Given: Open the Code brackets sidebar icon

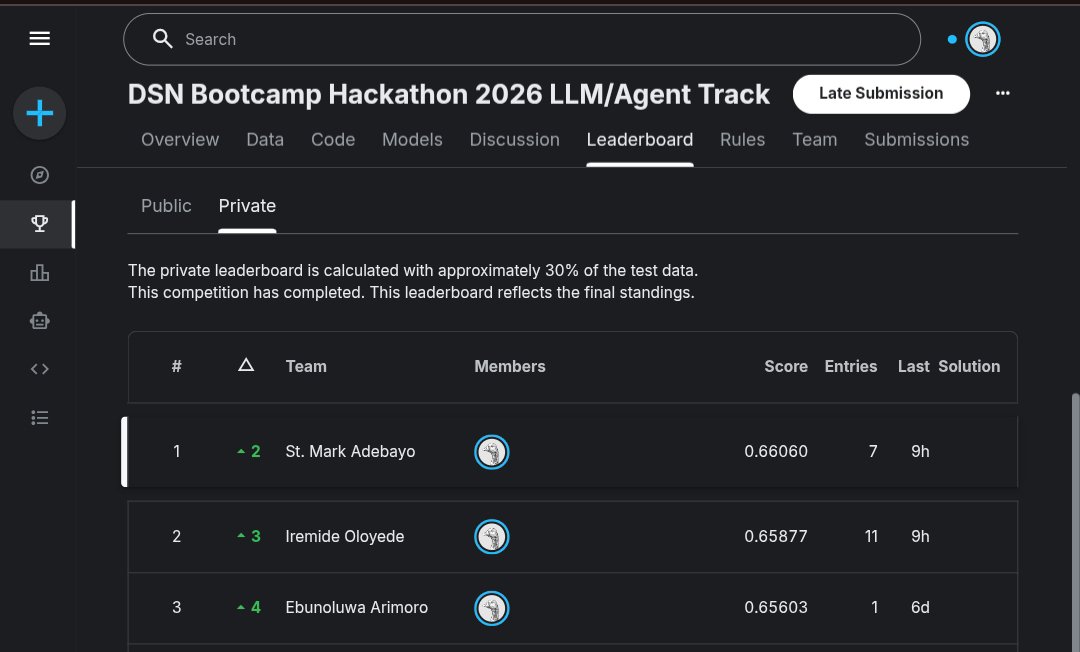Looking at the screenshot, I should (x=39, y=369).
